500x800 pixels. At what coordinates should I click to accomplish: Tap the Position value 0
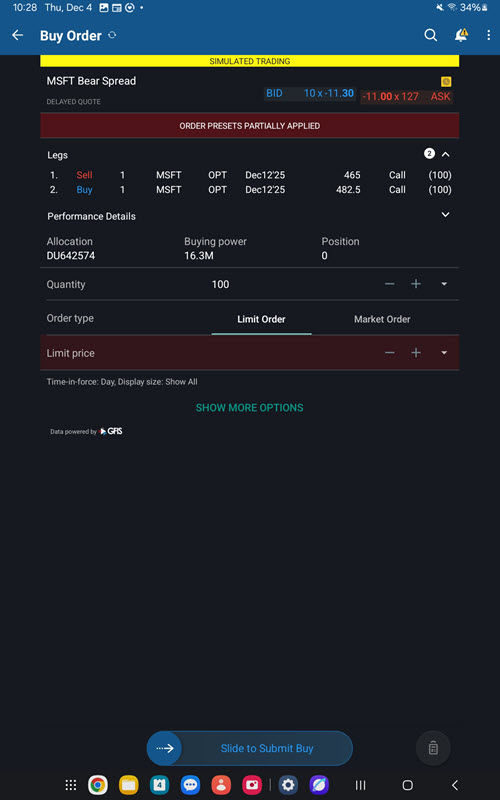point(324,256)
